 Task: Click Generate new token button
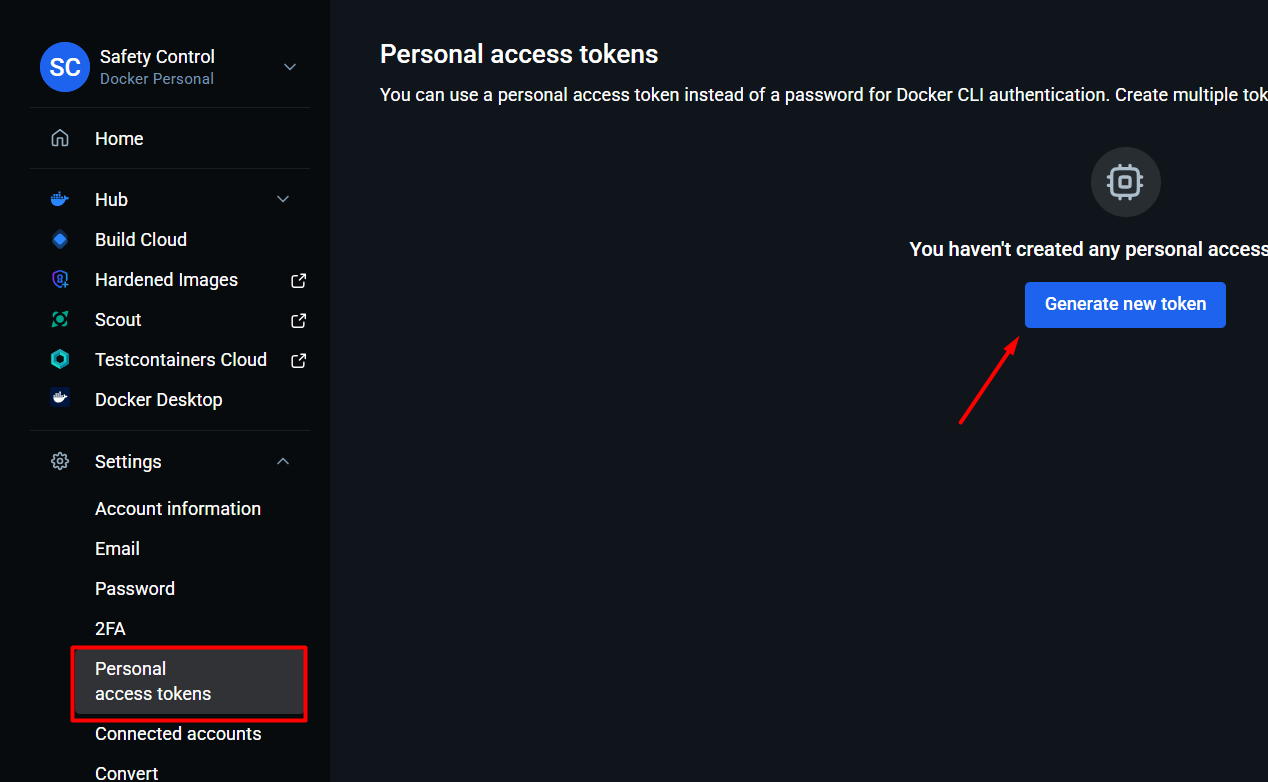pos(1125,304)
